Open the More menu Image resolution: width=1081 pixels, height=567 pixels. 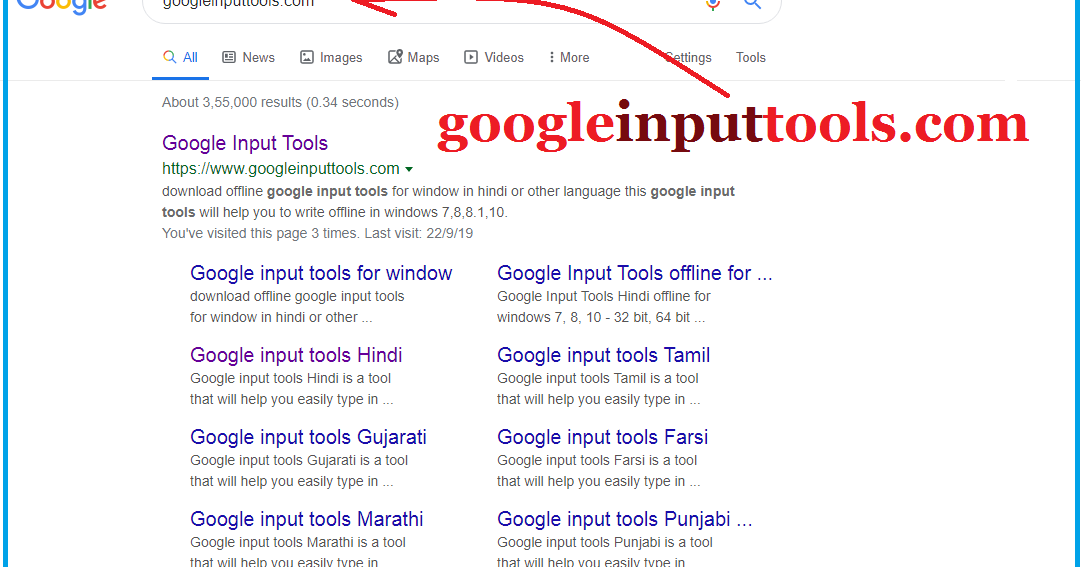pyautogui.click(x=569, y=58)
